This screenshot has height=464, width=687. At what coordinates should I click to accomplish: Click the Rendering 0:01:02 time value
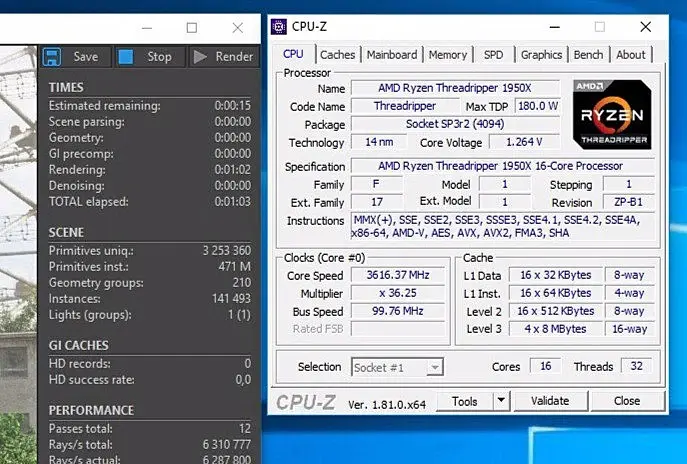click(x=233, y=170)
